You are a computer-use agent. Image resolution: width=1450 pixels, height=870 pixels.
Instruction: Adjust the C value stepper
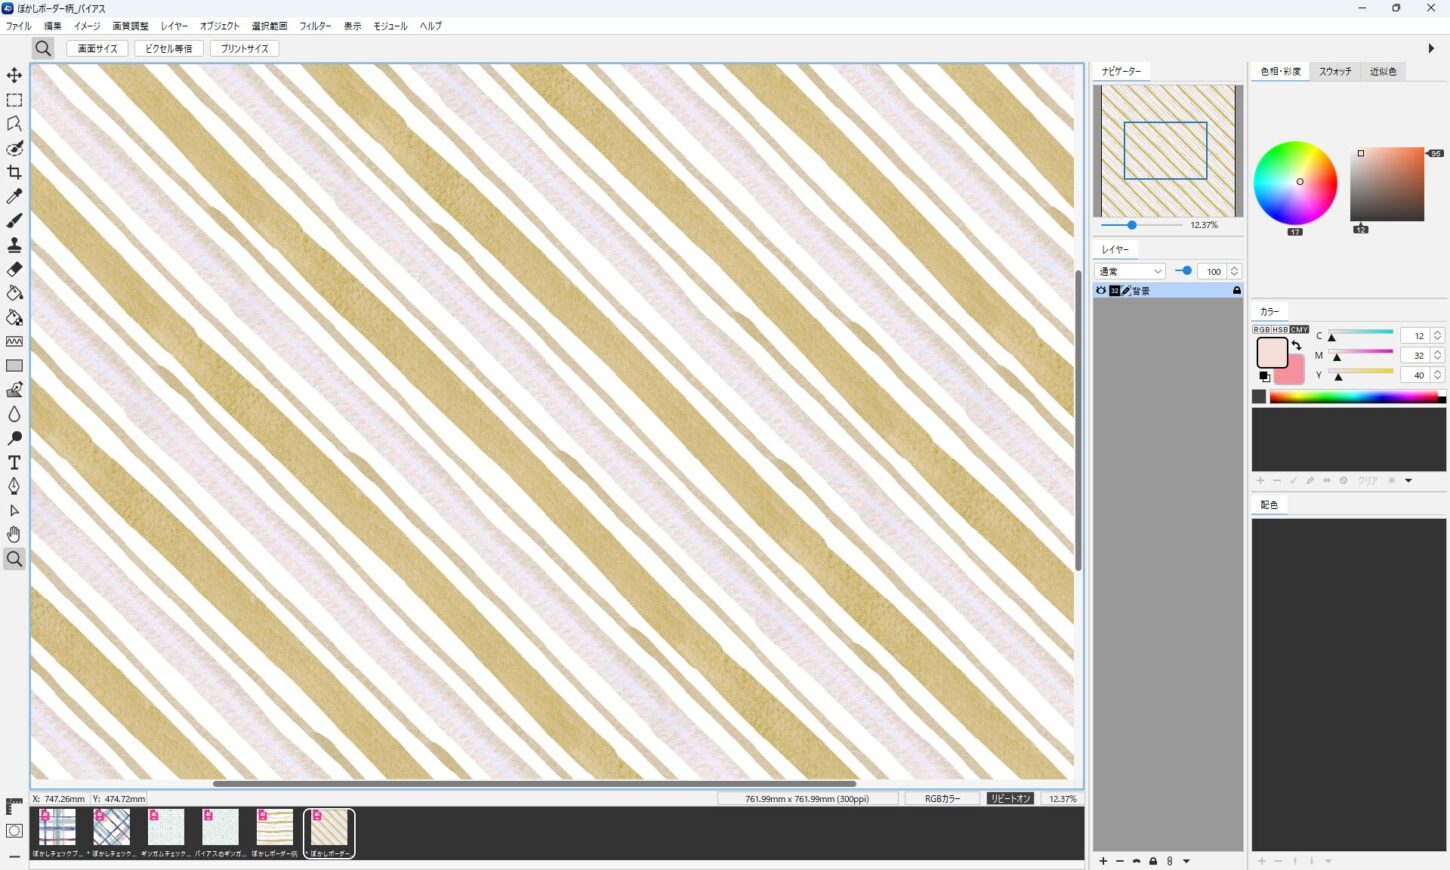pos(1437,336)
